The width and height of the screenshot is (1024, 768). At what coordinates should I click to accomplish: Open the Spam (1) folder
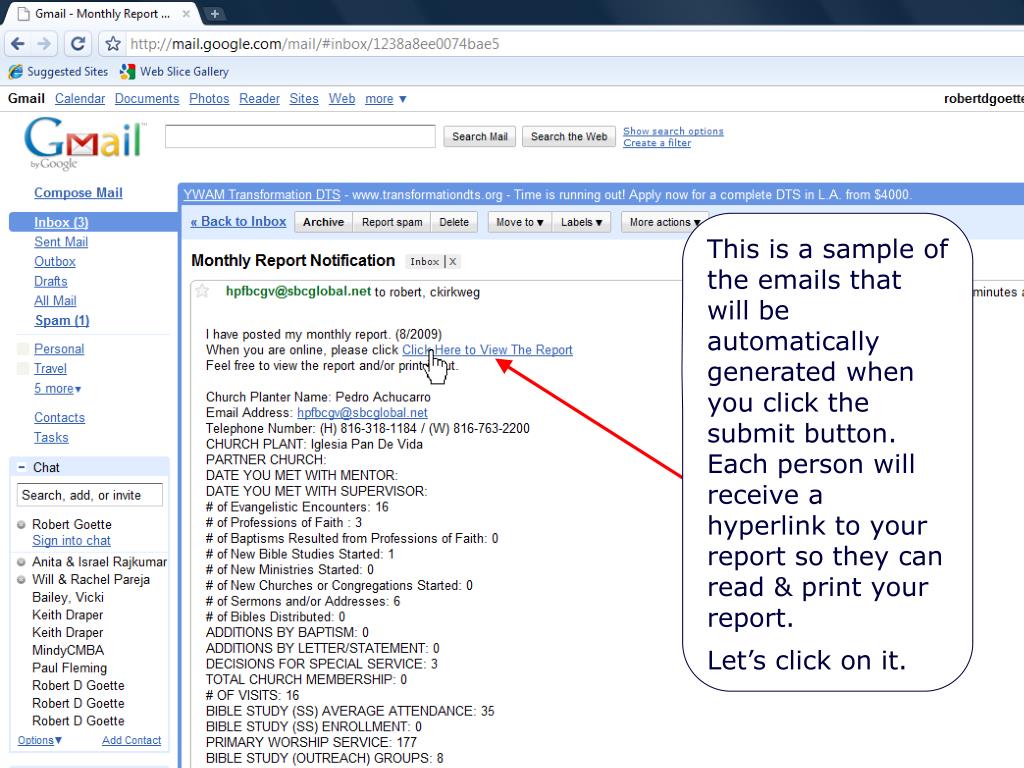tap(62, 321)
